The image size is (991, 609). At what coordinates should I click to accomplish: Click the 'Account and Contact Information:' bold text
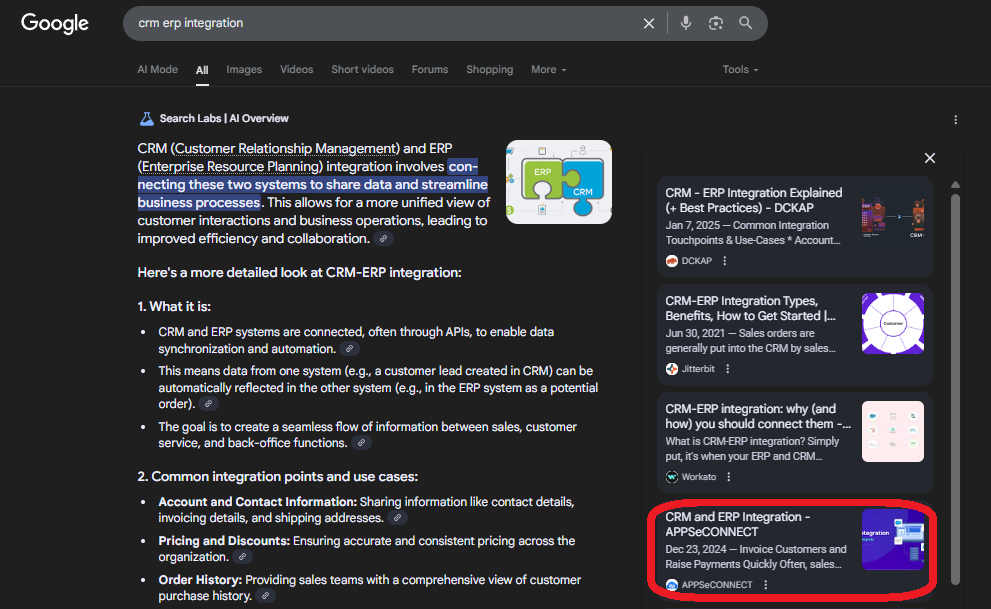point(258,502)
